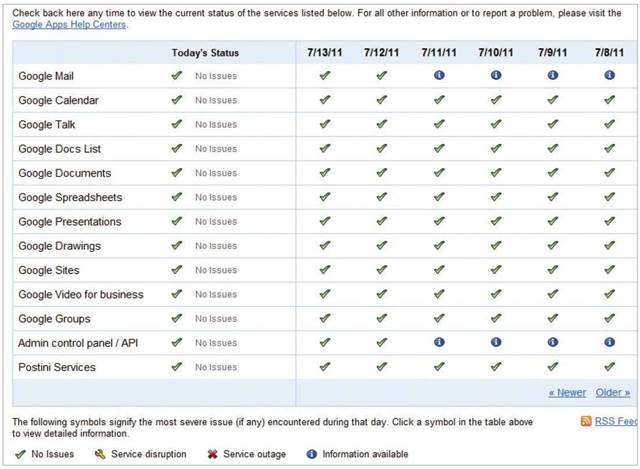Click the 7/11/11 column header

[x=439, y=53]
